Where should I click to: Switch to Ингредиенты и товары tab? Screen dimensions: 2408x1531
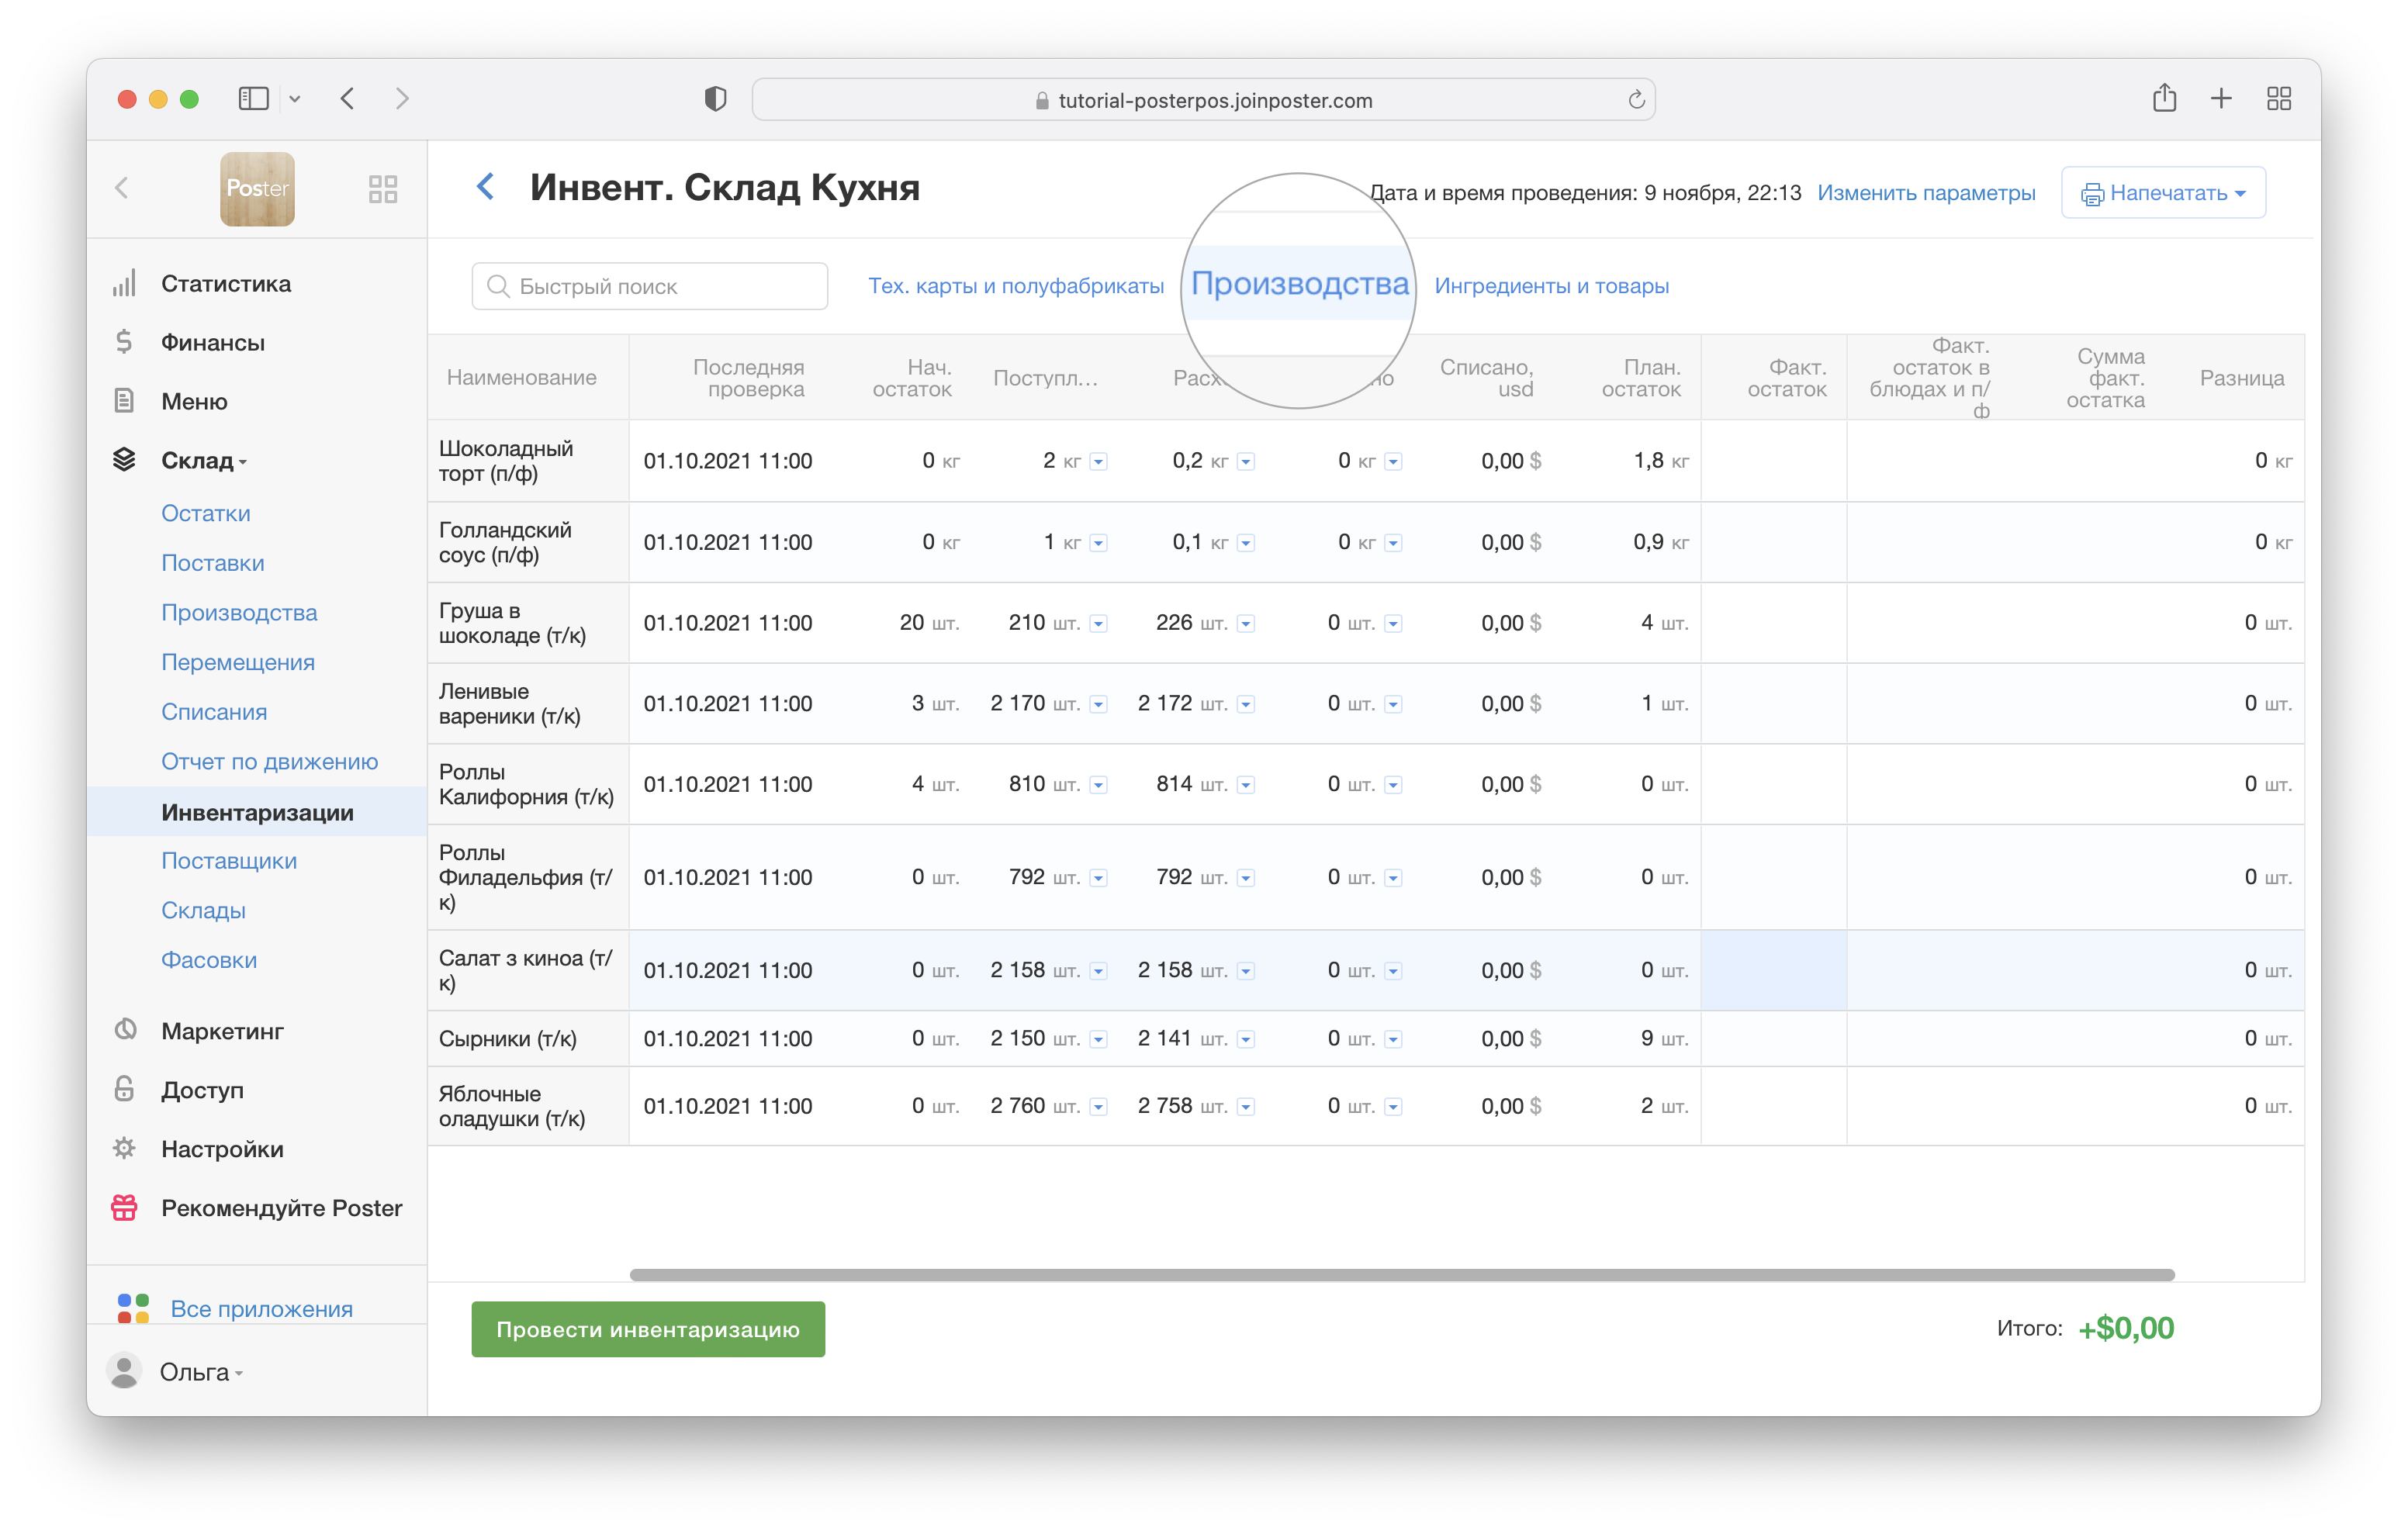(x=1551, y=286)
